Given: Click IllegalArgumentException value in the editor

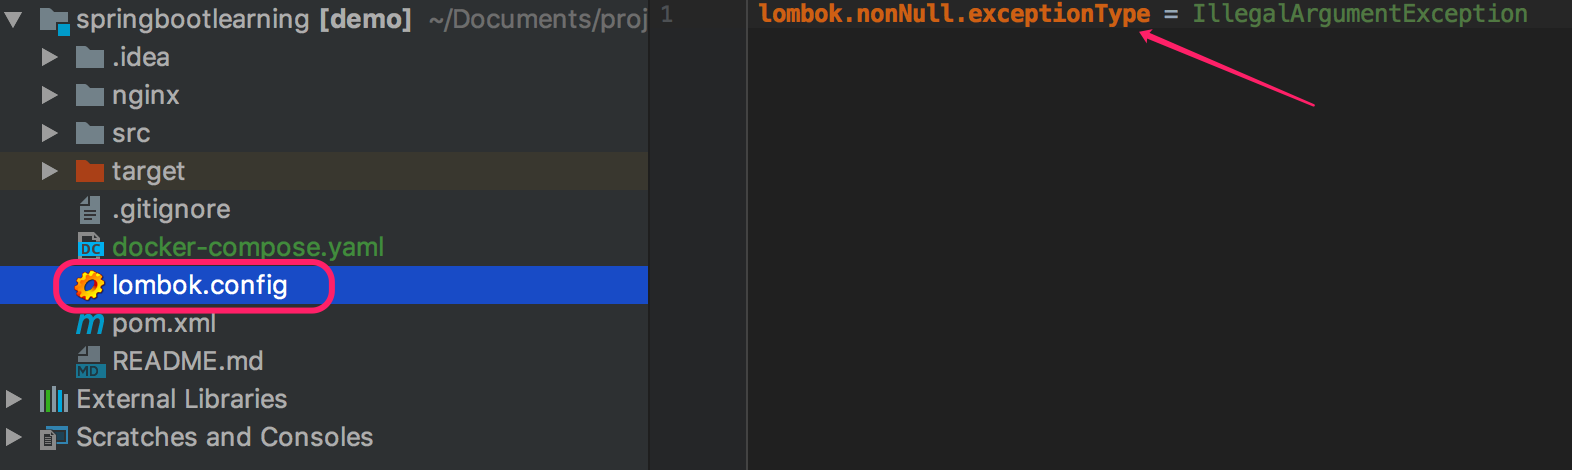Looking at the screenshot, I should point(1360,14).
